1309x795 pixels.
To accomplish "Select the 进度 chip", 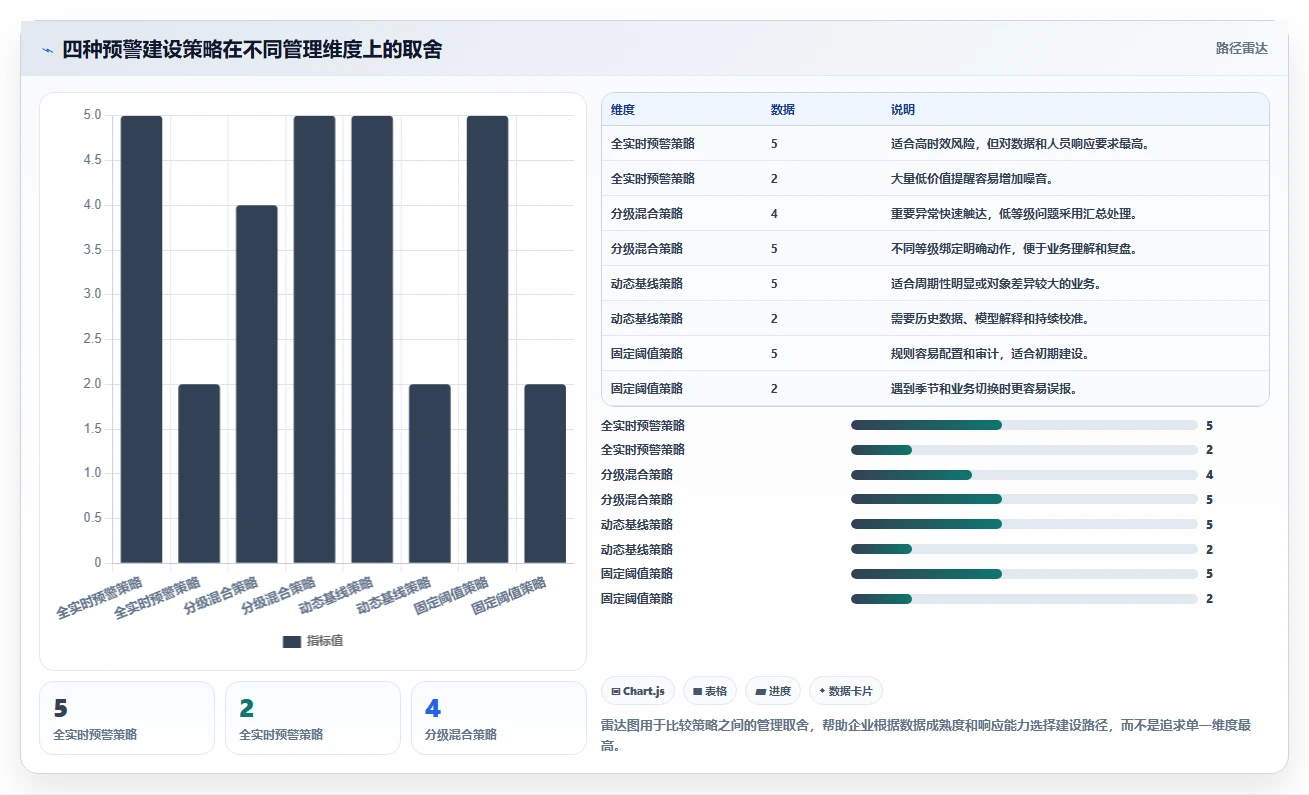I will click(773, 691).
